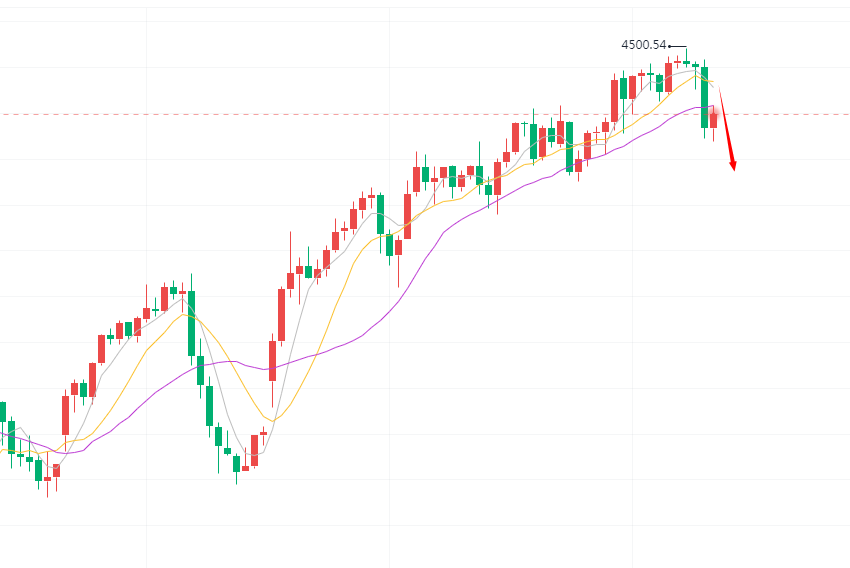Select the big green candle at far-right top

[705, 96]
